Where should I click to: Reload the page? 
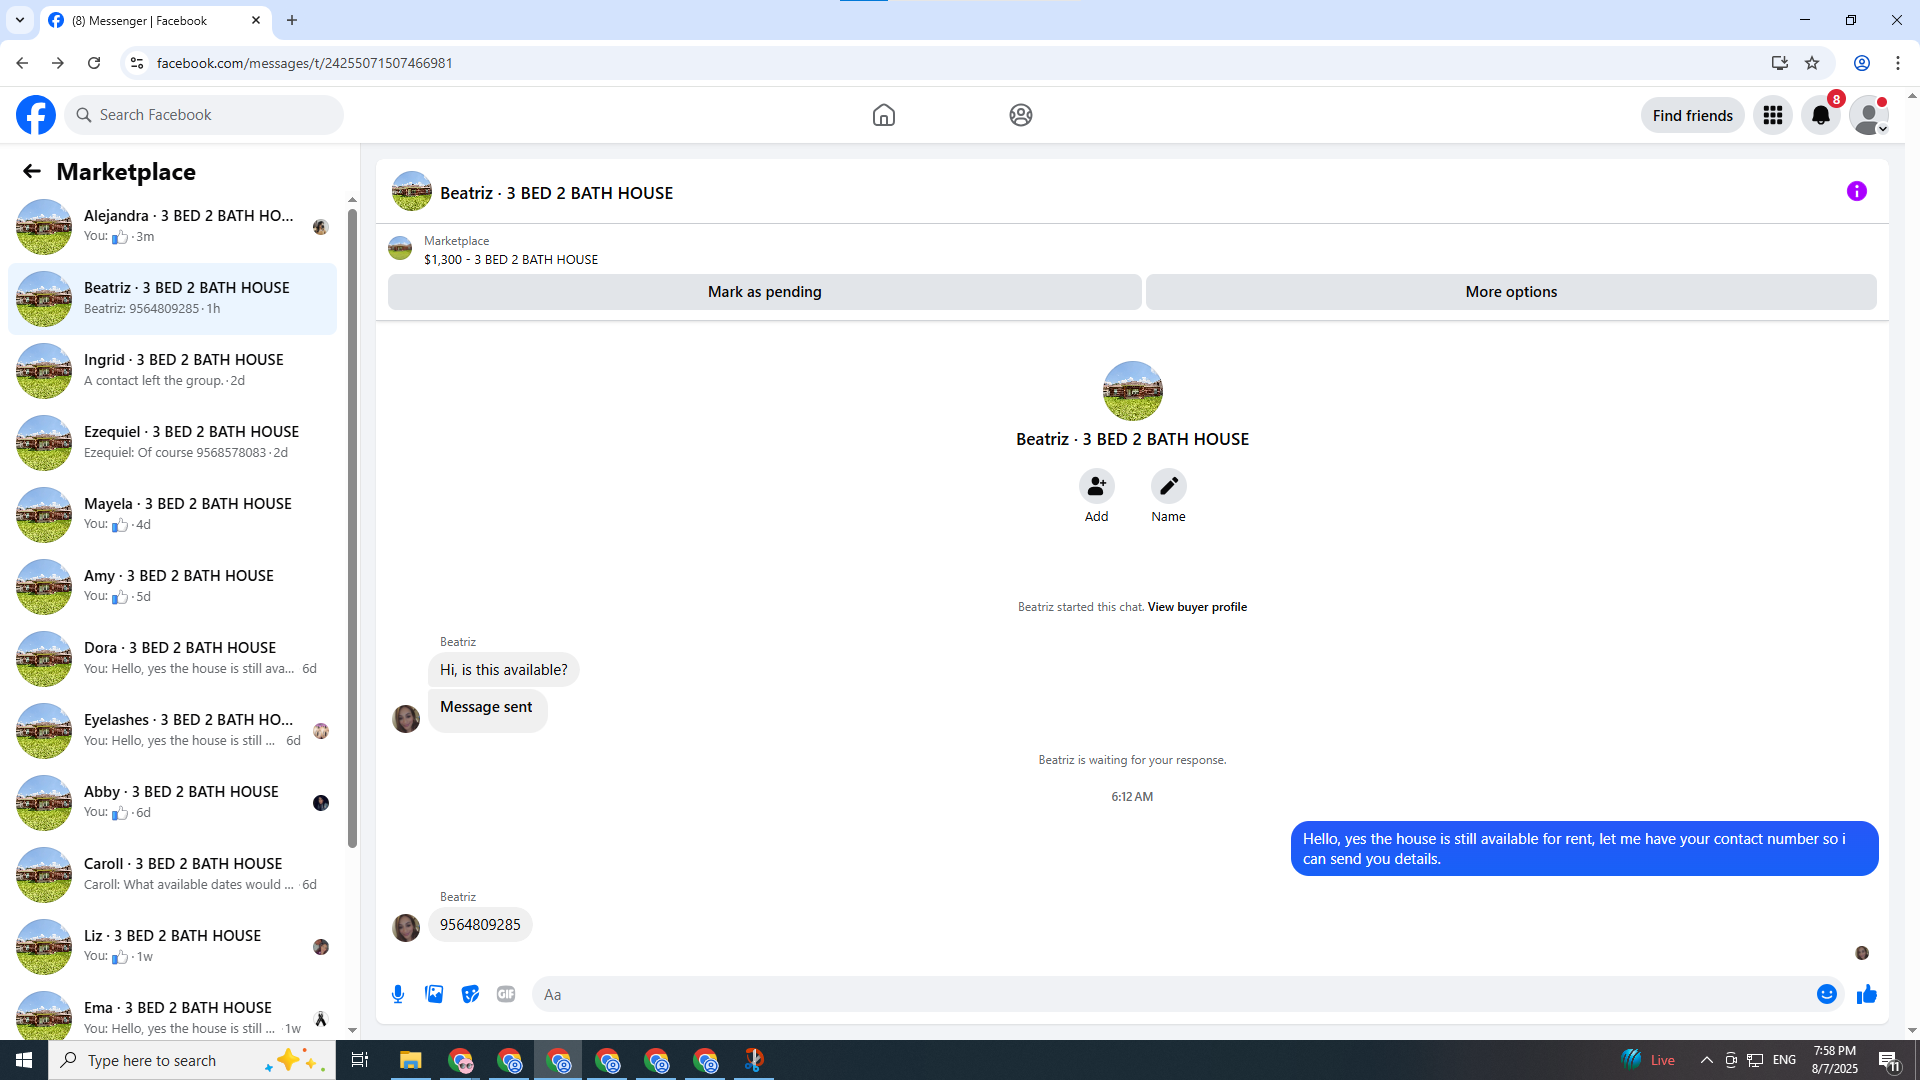[x=94, y=63]
